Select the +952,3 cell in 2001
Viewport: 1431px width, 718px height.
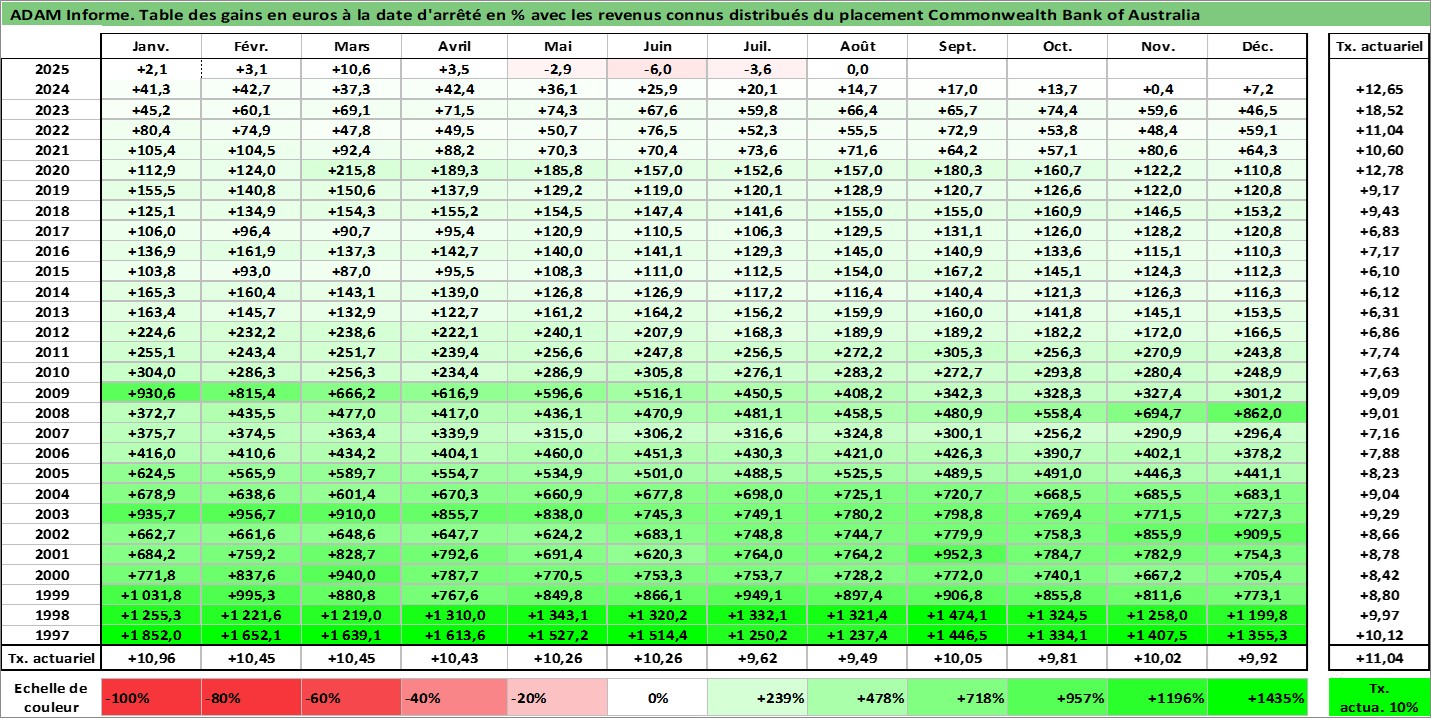point(958,555)
